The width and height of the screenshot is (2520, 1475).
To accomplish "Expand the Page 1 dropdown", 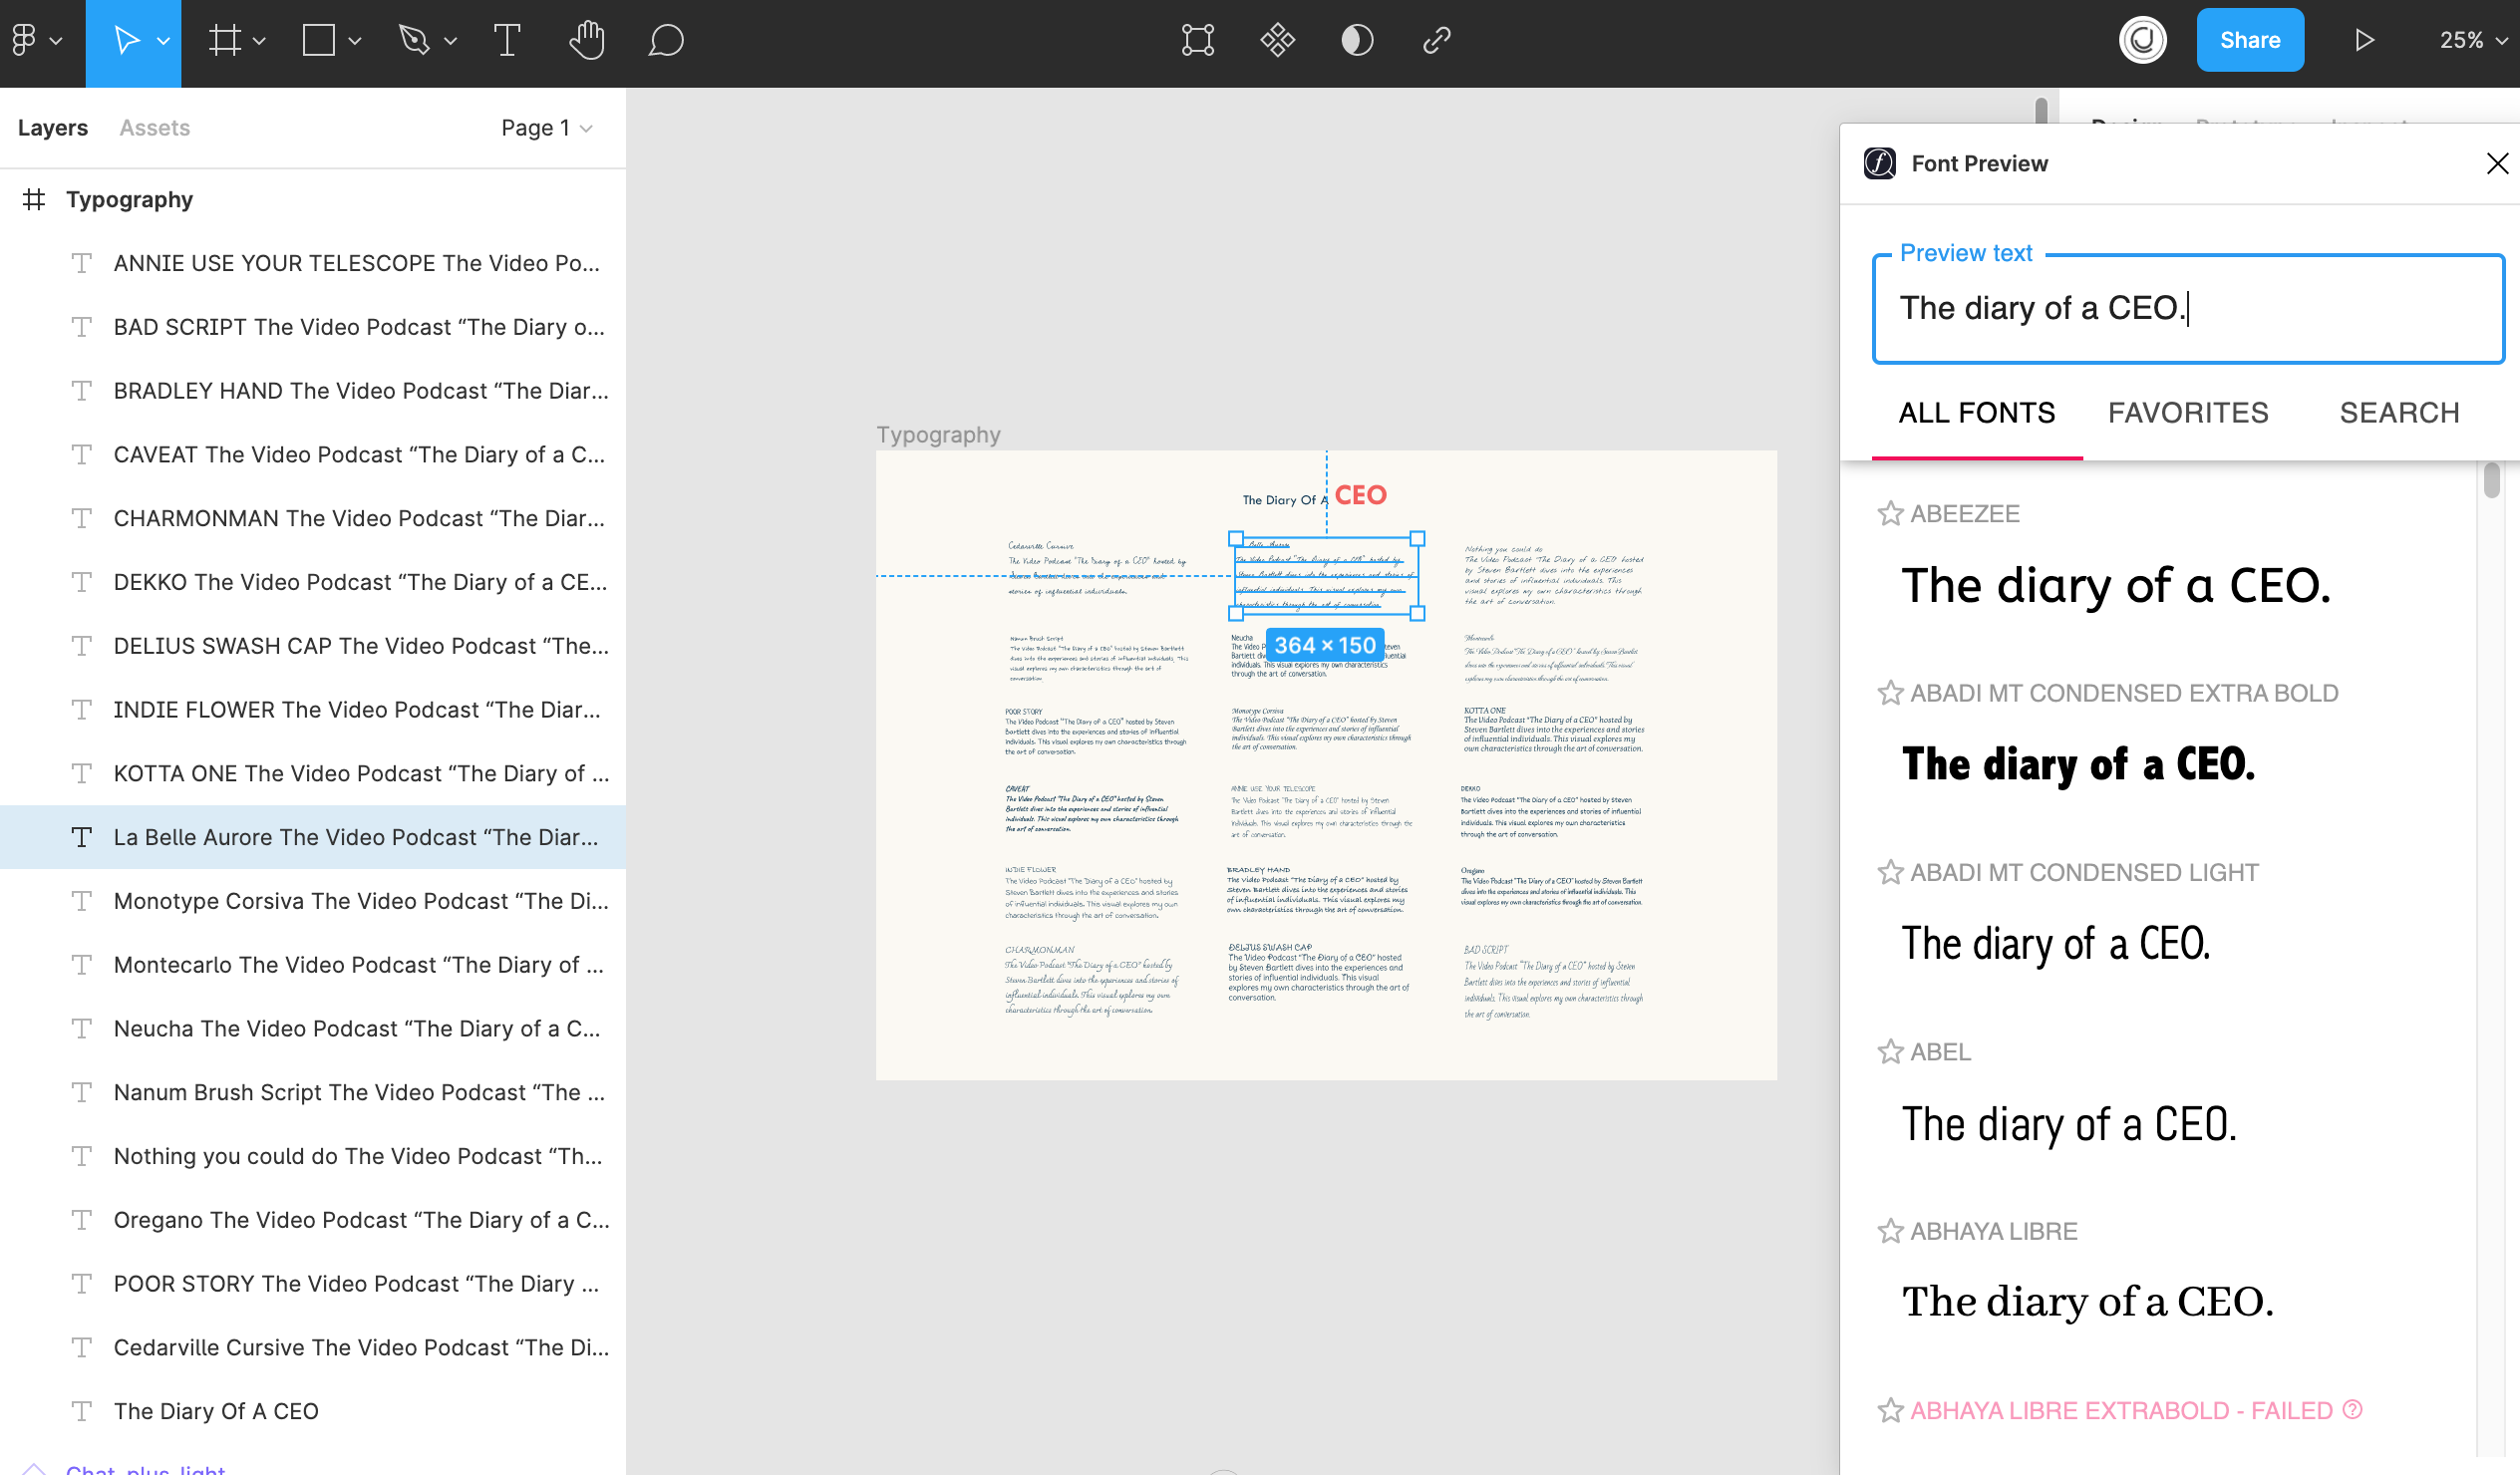I will (547, 128).
